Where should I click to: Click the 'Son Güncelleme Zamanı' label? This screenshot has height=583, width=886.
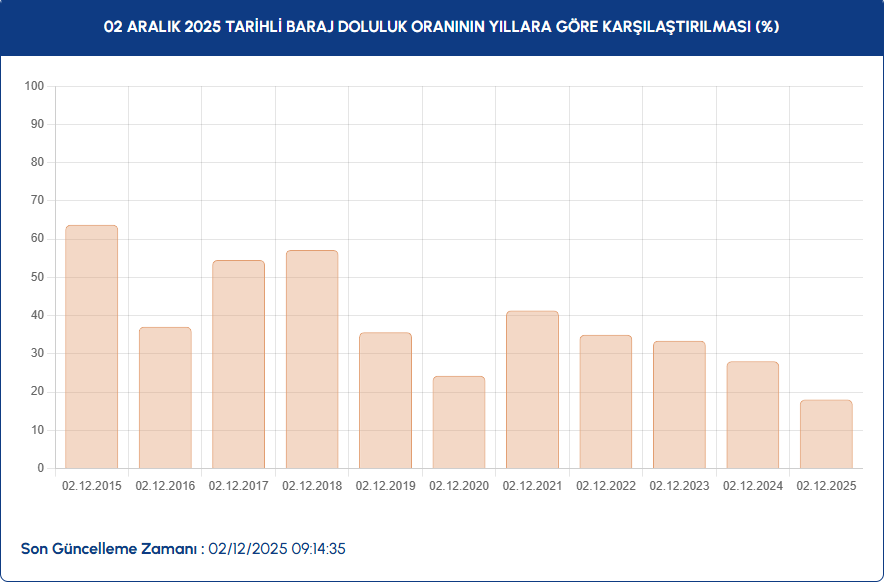point(112,549)
